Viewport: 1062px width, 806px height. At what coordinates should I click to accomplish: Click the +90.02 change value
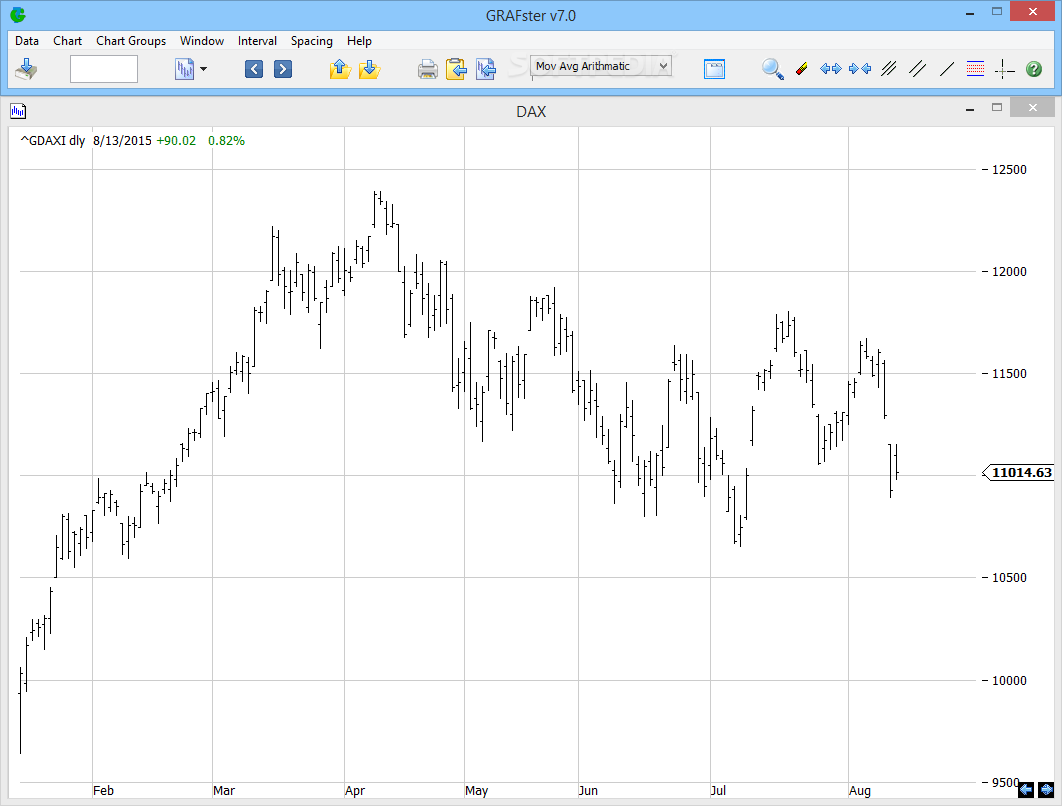[176, 141]
